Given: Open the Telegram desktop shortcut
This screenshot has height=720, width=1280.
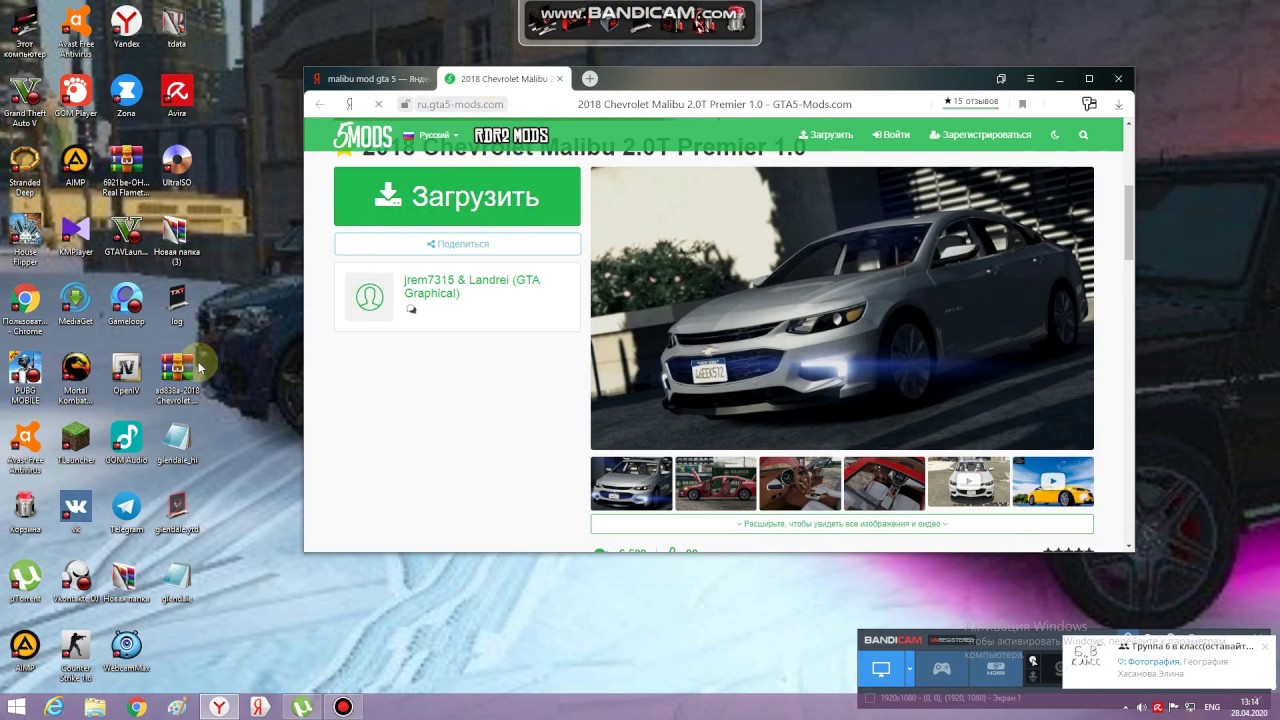Looking at the screenshot, I should [126, 512].
